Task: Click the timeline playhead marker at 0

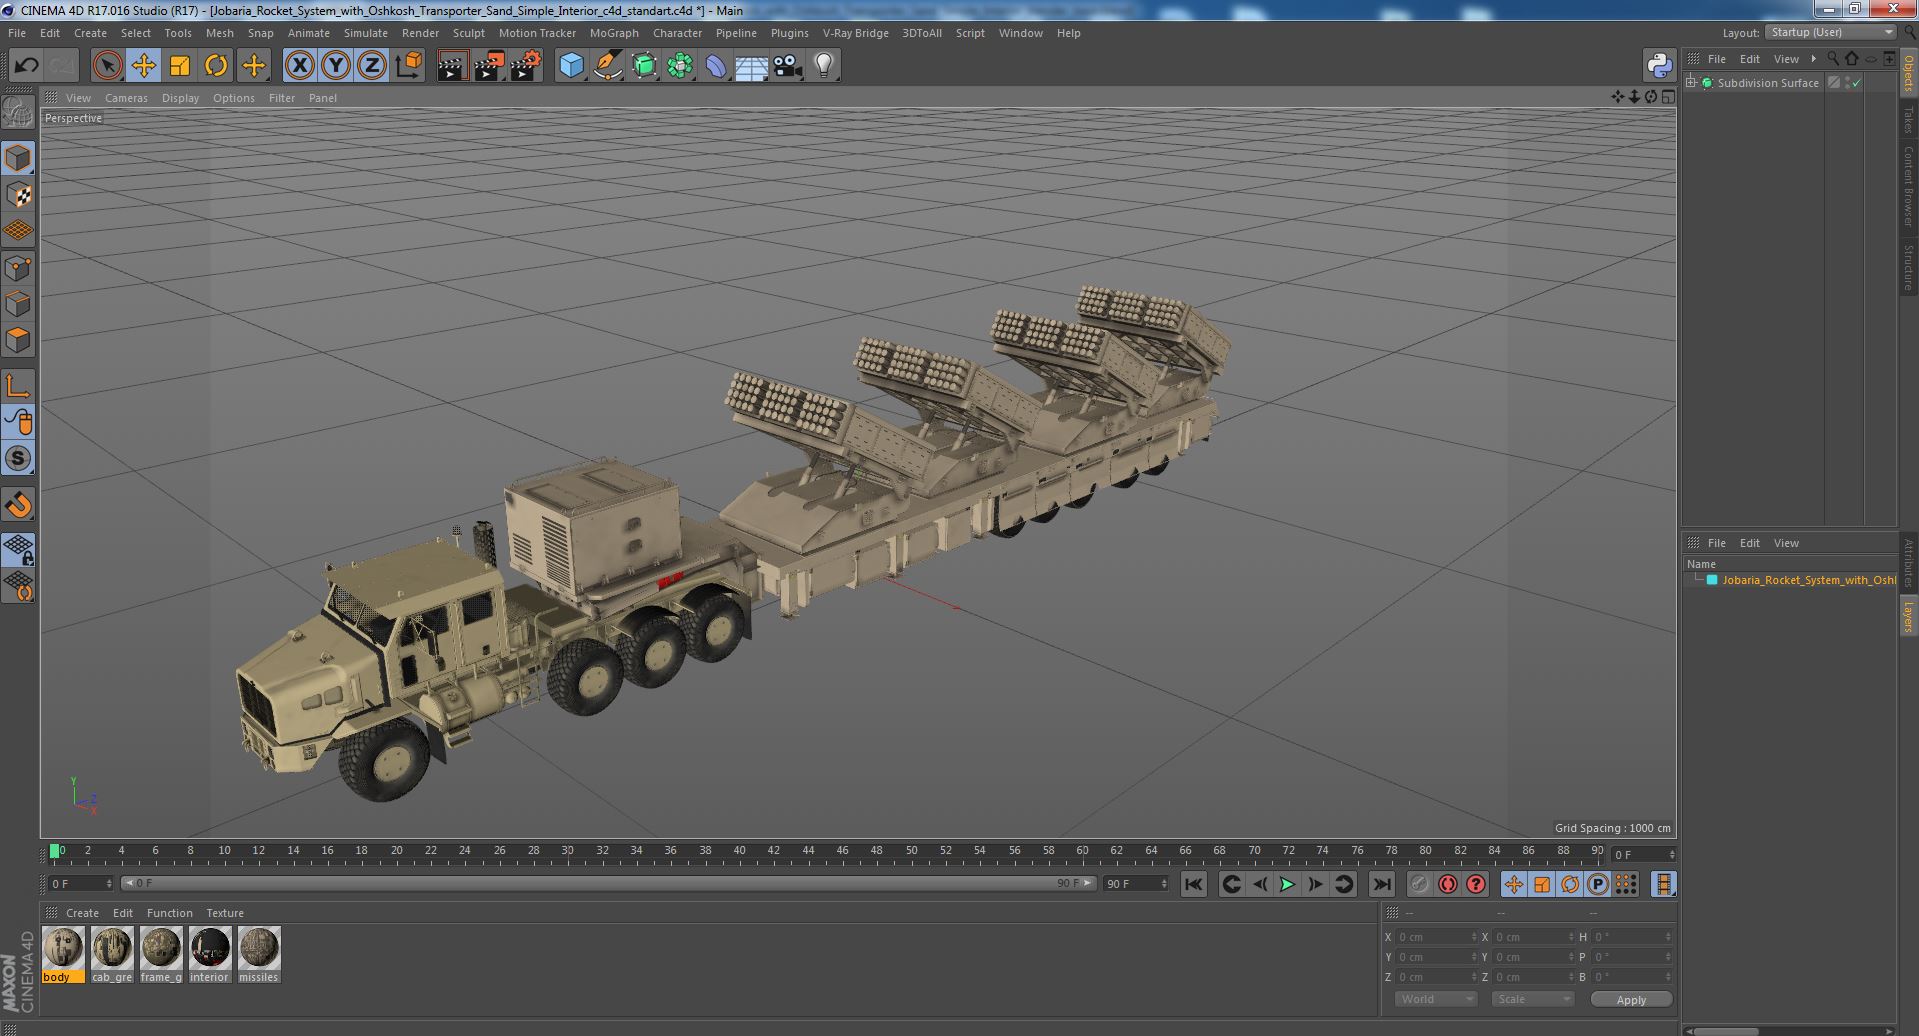Action: coord(55,851)
